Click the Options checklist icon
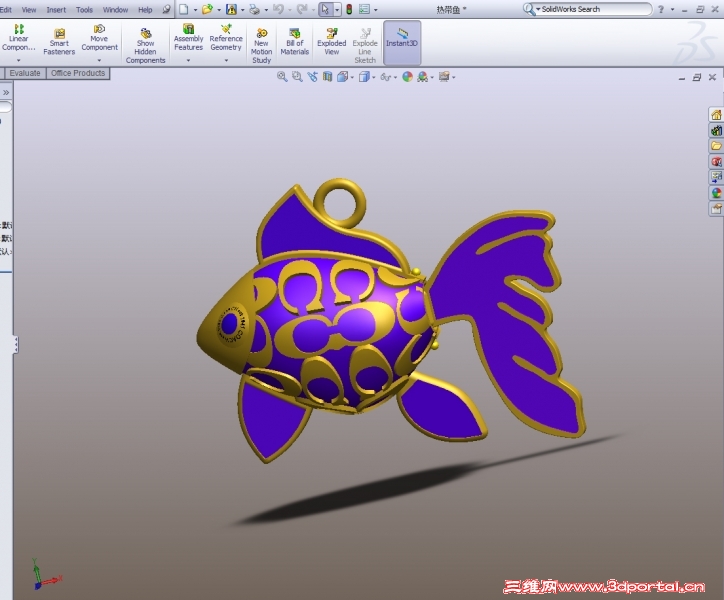The height and width of the screenshot is (600, 724). pos(364,9)
